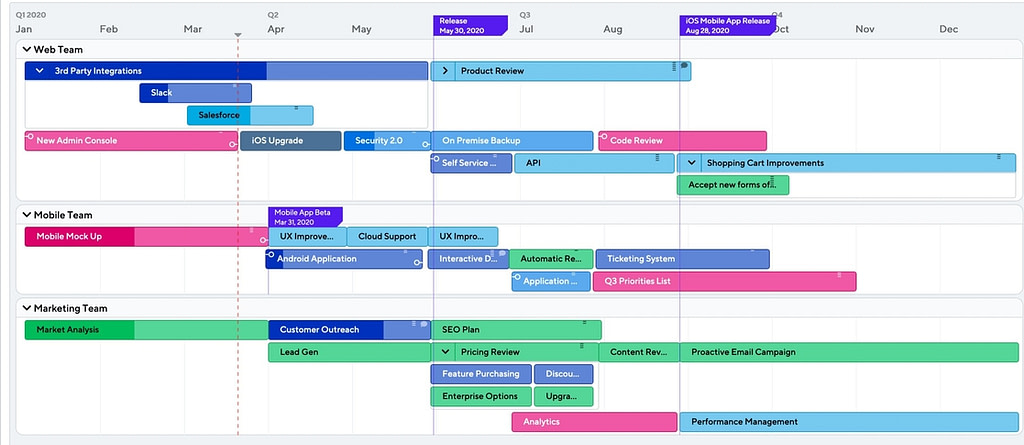Screen dimensions: 1024x445
Task: Click the grip handle on Mobile Mock Up
Action: tap(251, 230)
